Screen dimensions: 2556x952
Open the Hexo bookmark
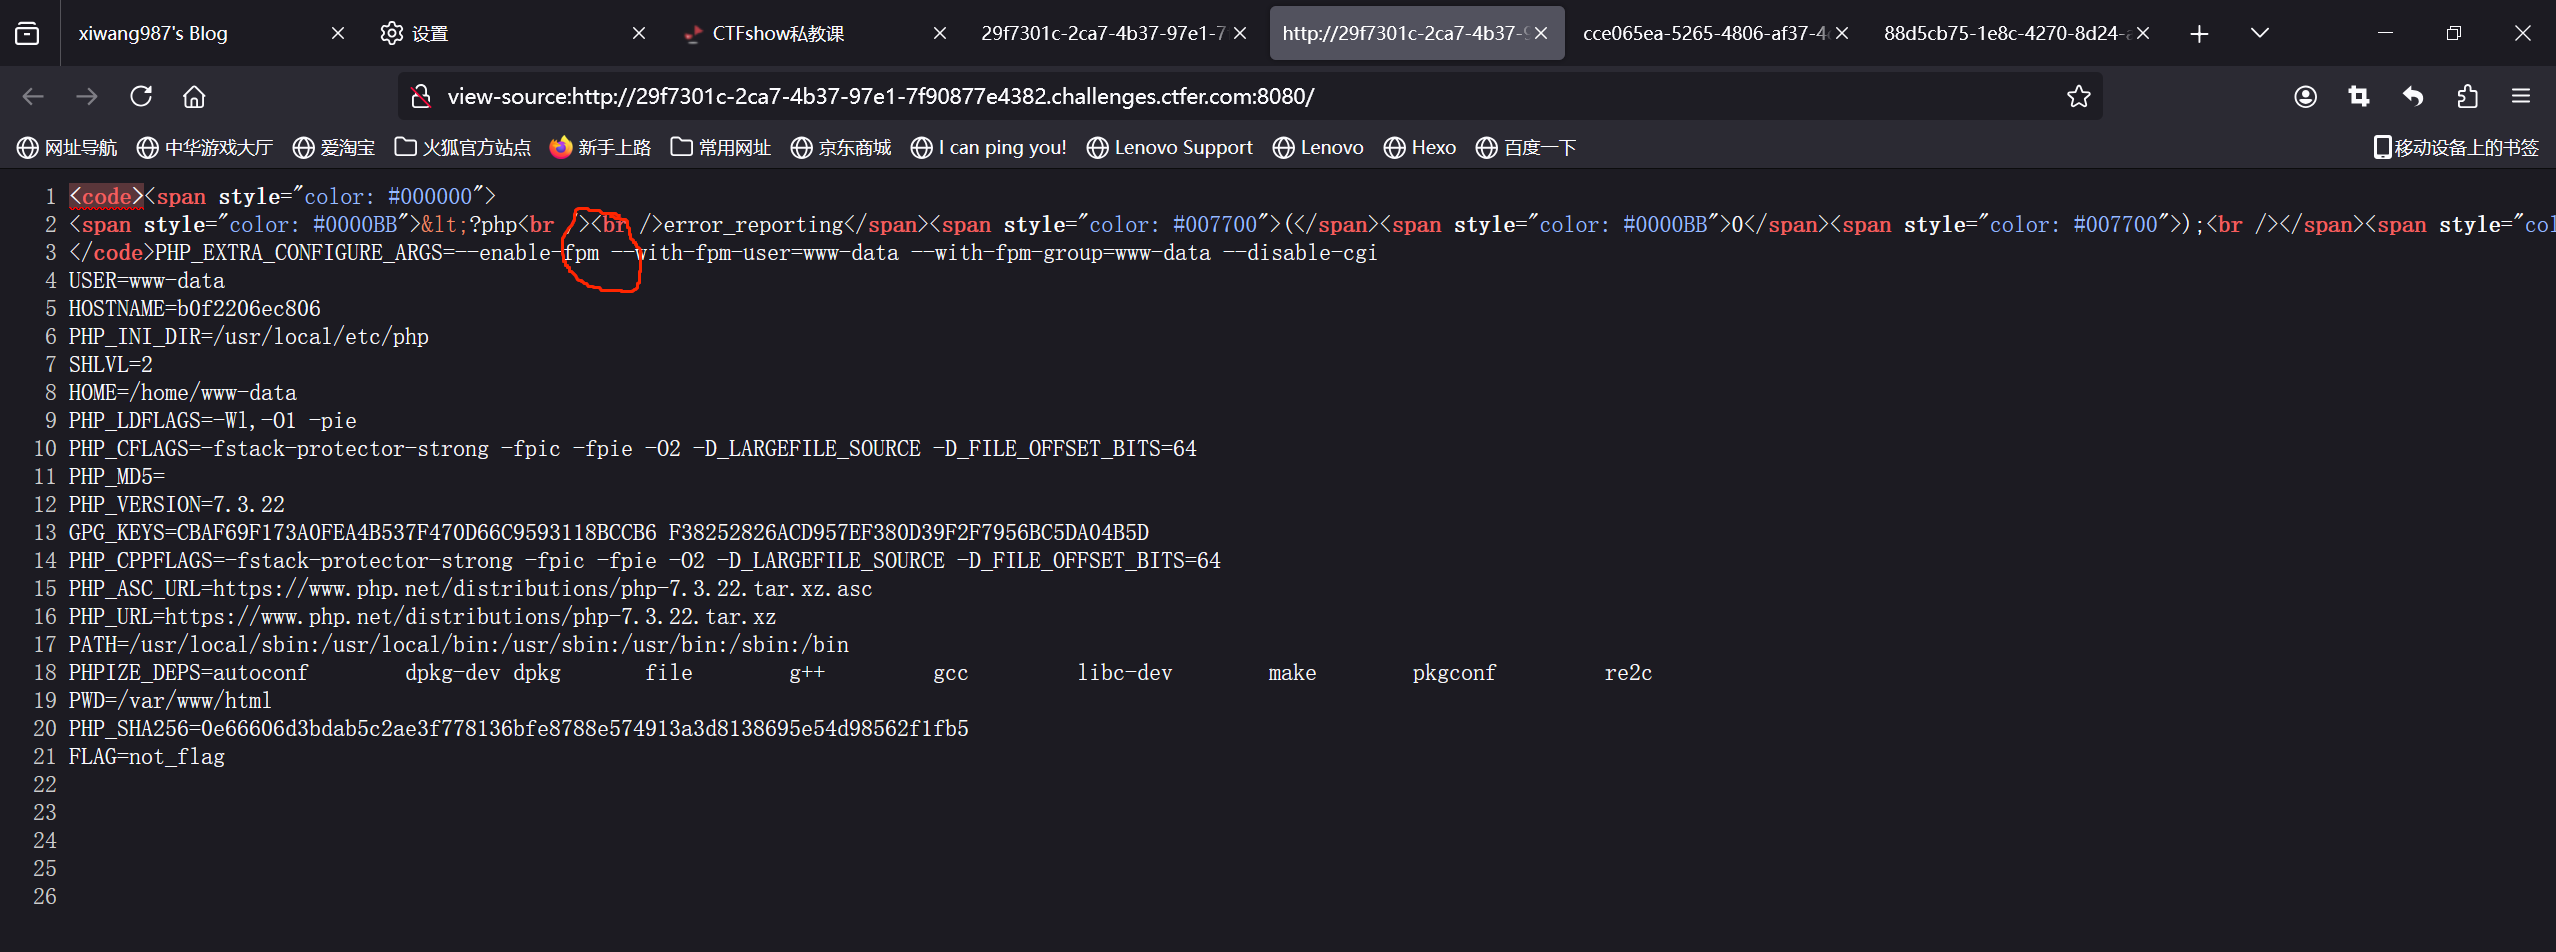[1420, 148]
